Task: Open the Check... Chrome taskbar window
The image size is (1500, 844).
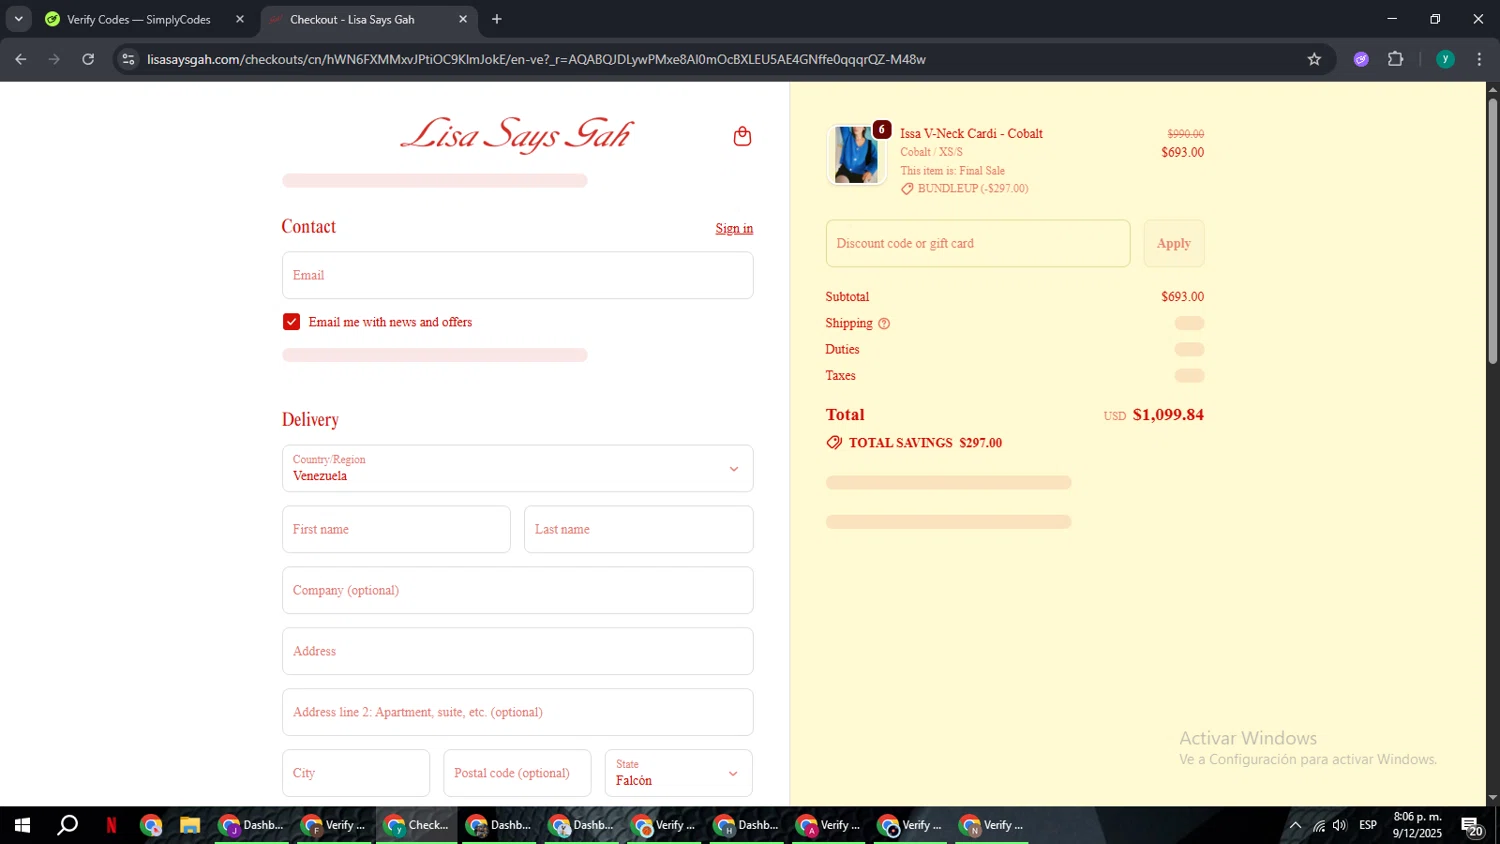Action: [417, 825]
